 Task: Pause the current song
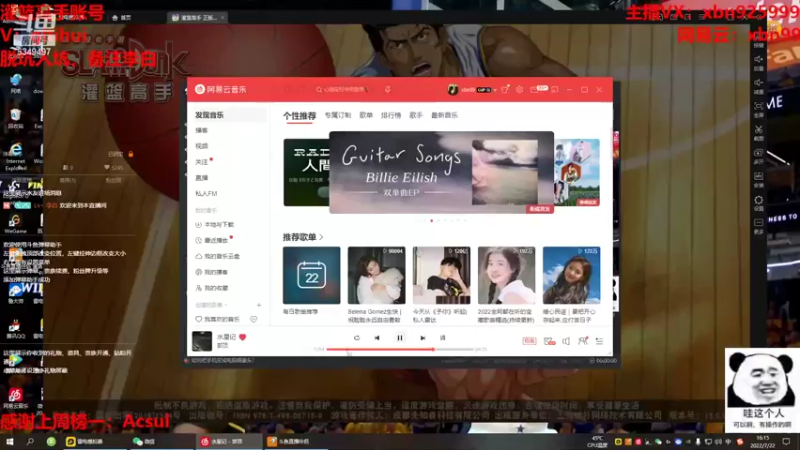click(400, 338)
